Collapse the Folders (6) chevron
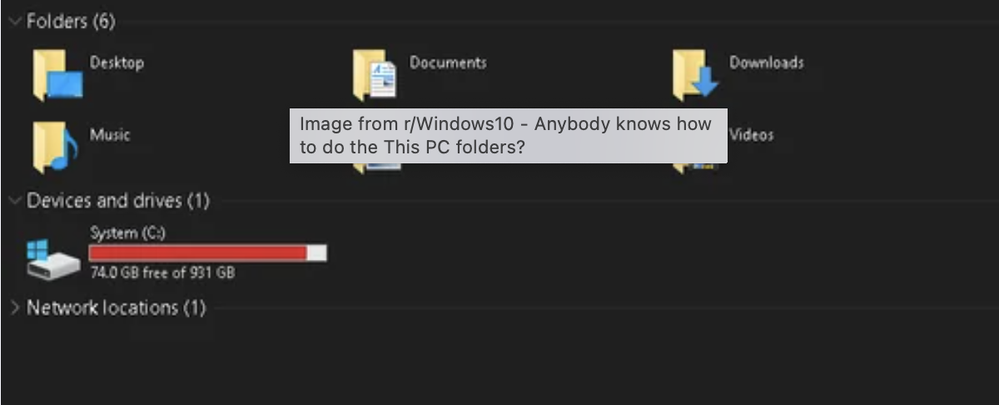Image resolution: width=999 pixels, height=405 pixels. coord(15,21)
